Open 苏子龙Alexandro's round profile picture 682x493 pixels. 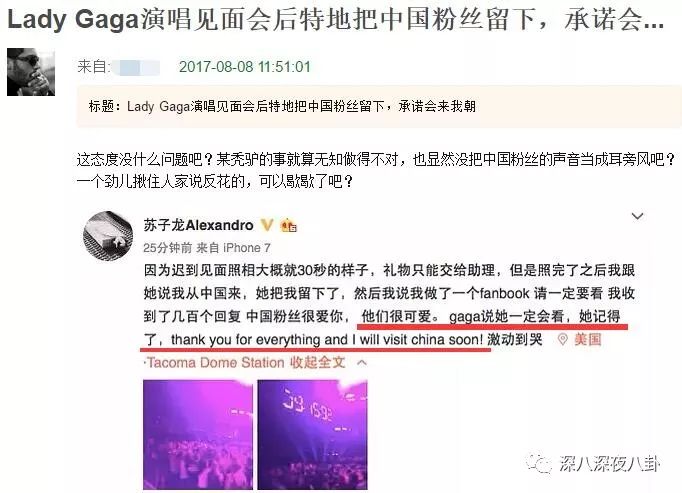point(108,236)
